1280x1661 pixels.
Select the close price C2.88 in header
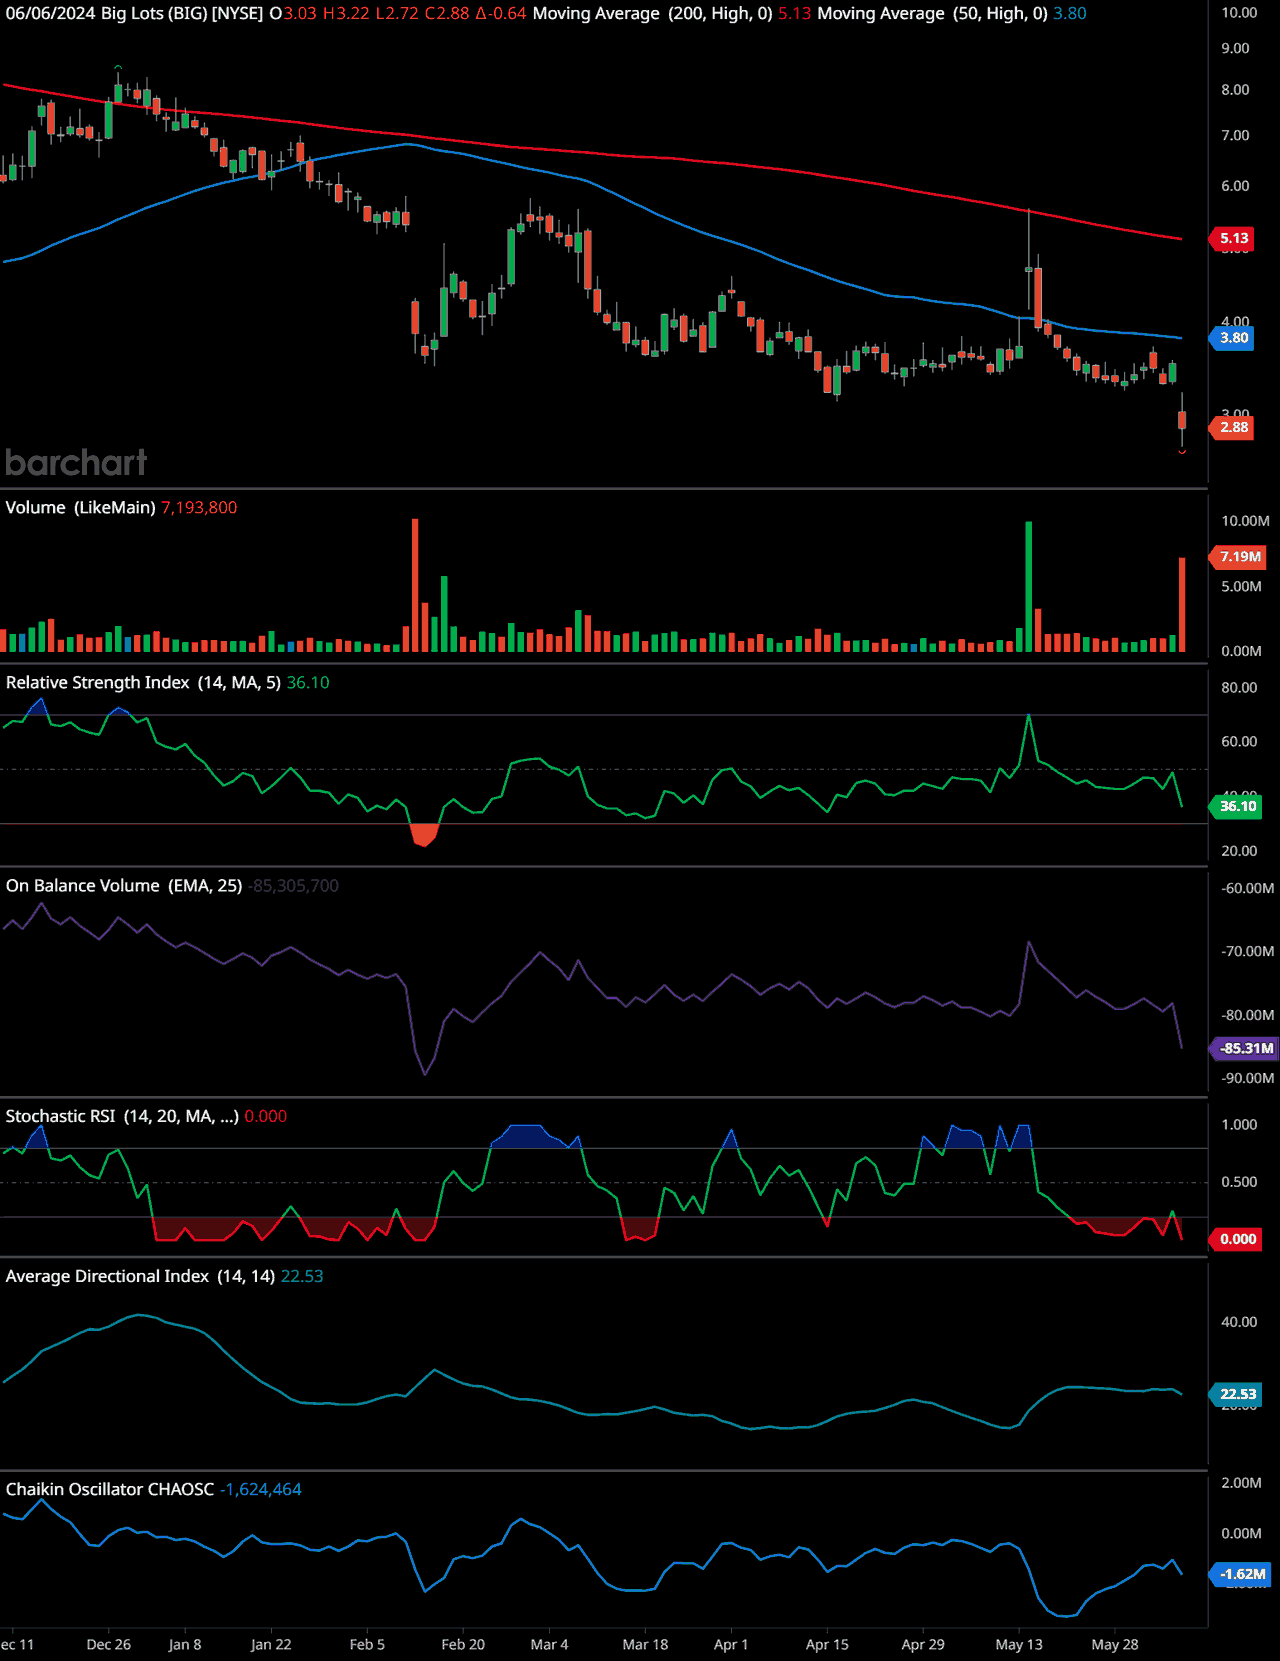[447, 14]
